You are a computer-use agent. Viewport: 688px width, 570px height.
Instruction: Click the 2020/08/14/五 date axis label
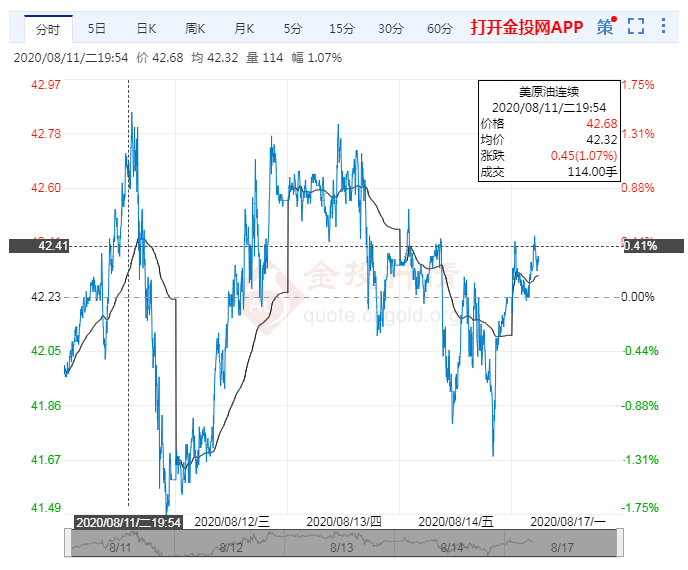pyautogui.click(x=455, y=521)
